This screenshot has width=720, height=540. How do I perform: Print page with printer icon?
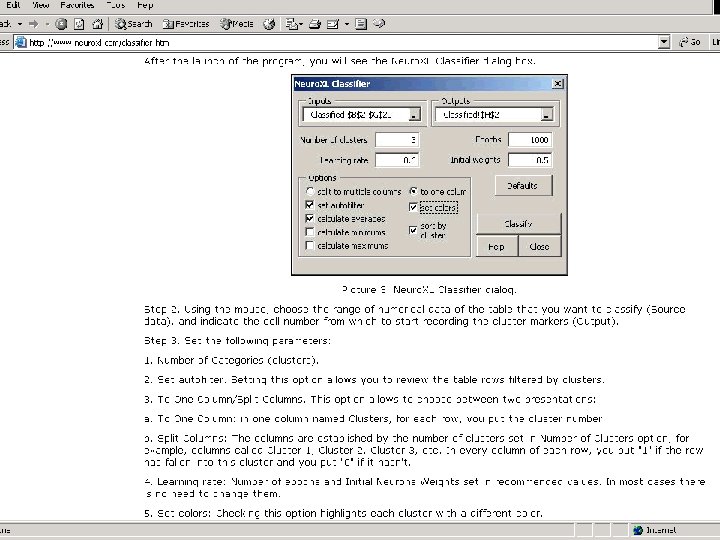[315, 24]
